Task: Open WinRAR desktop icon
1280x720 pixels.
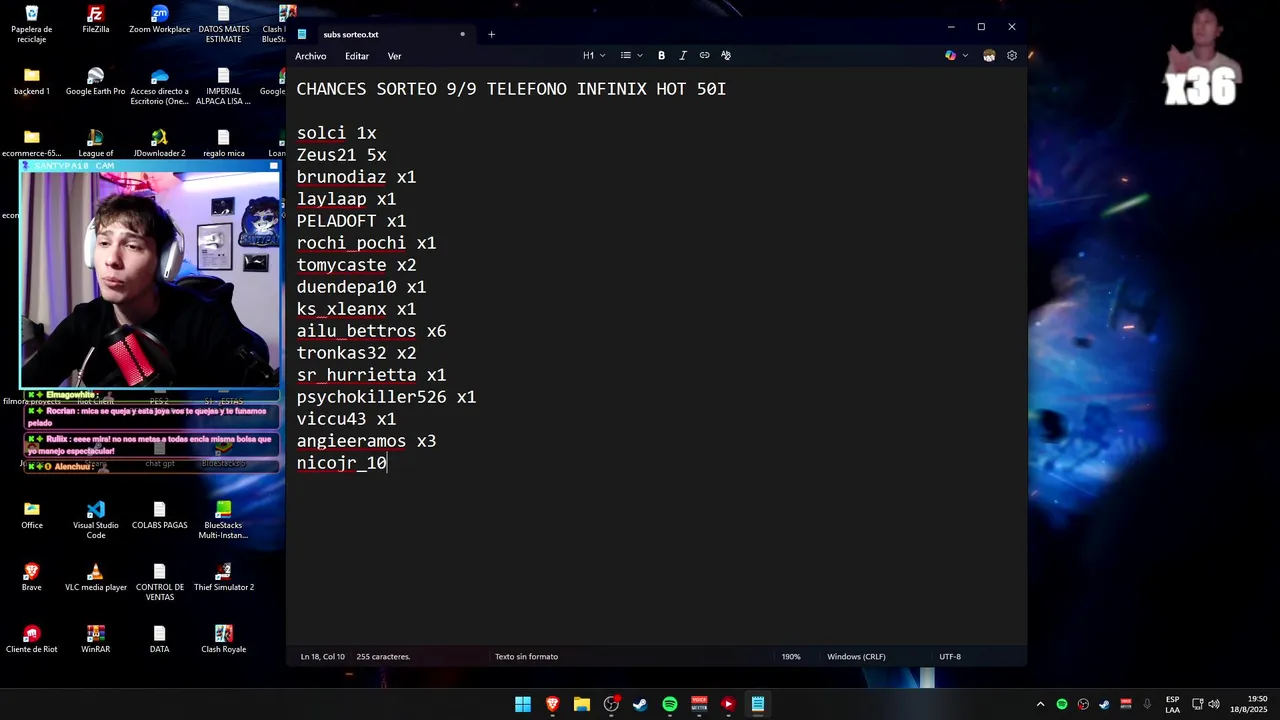Action: (x=96, y=639)
